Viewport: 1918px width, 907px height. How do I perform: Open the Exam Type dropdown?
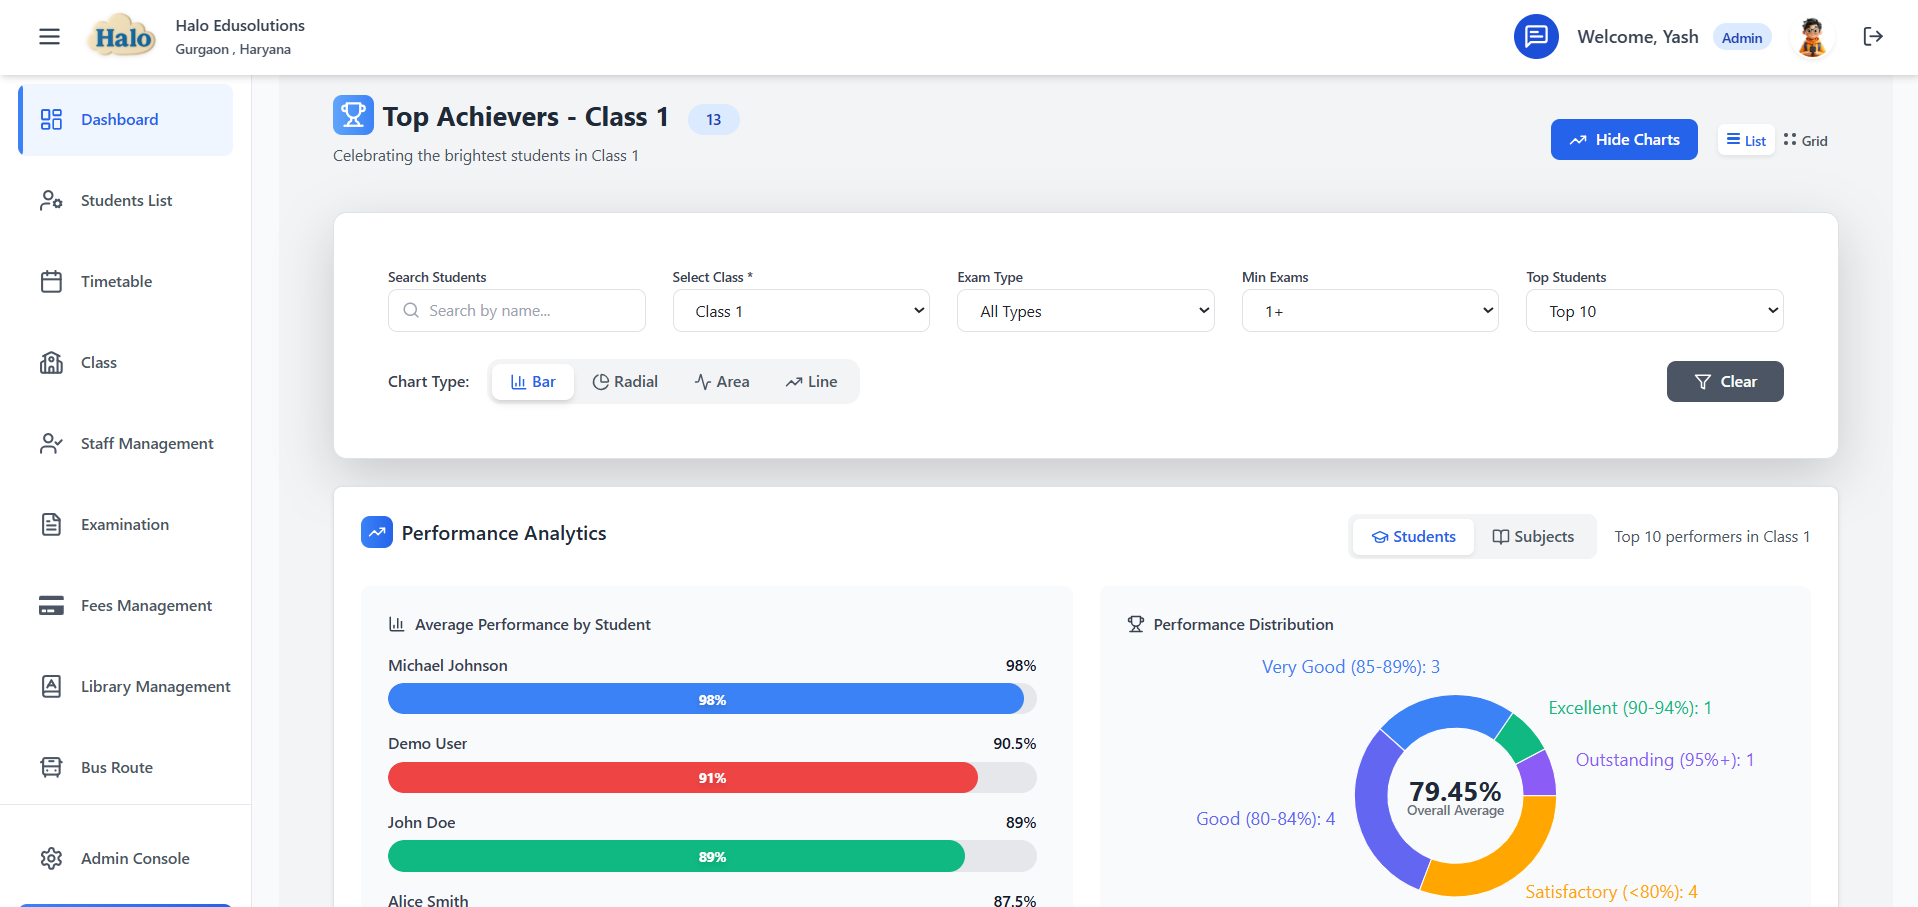pos(1085,311)
